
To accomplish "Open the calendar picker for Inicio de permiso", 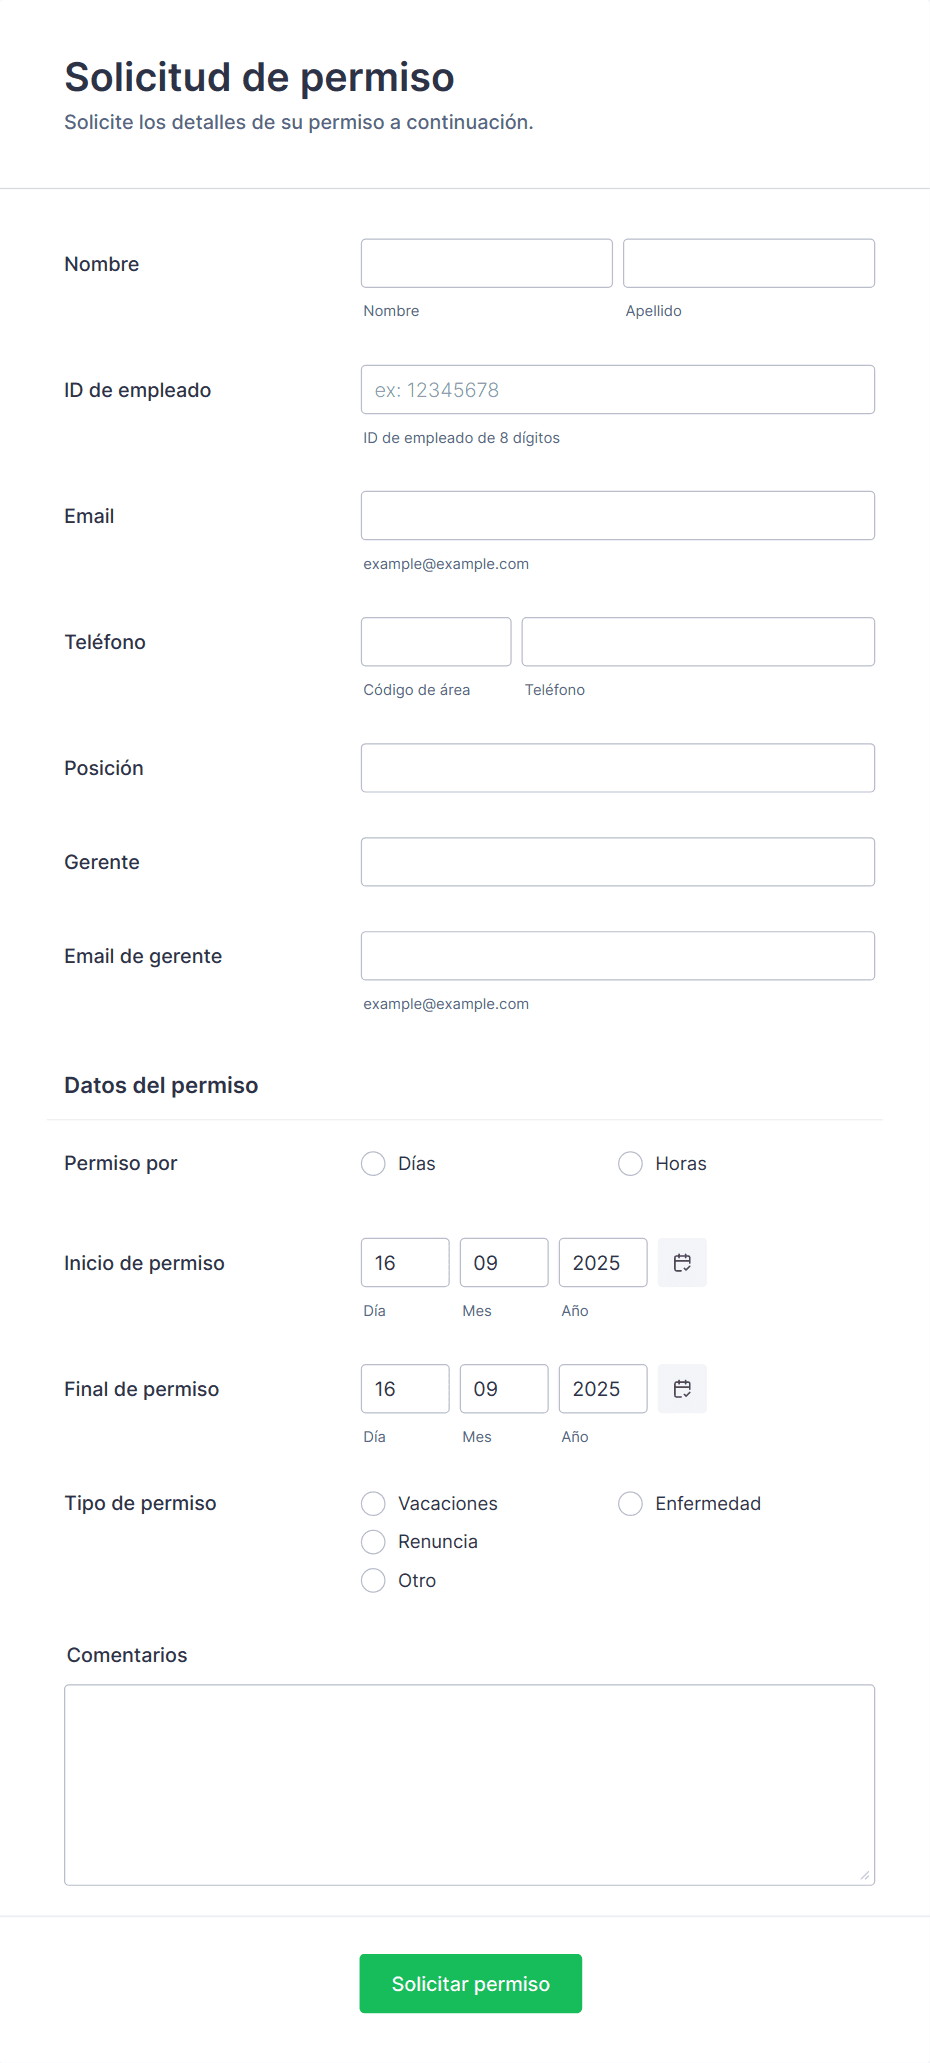I will (681, 1262).
